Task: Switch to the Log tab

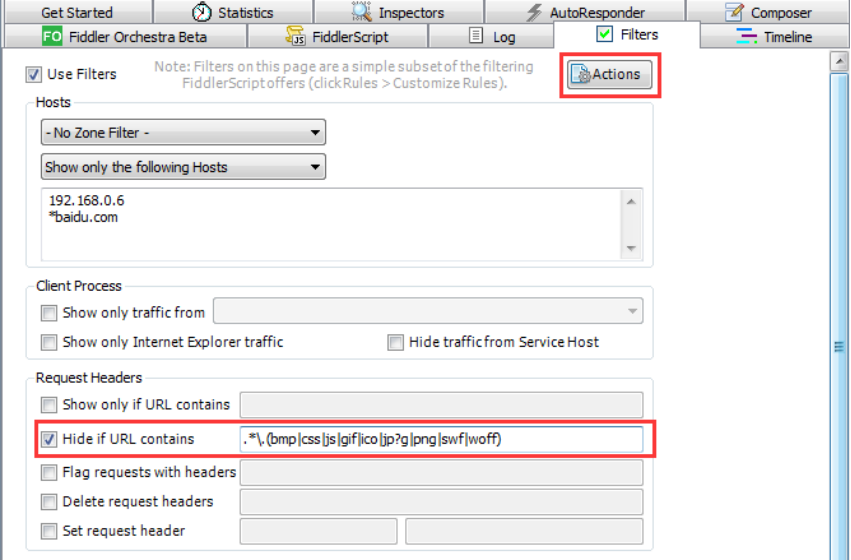Action: (491, 36)
